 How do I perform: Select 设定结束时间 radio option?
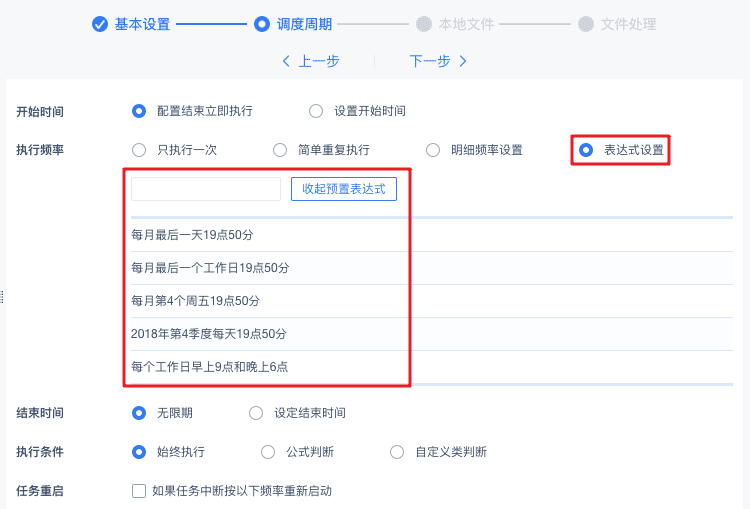point(256,412)
